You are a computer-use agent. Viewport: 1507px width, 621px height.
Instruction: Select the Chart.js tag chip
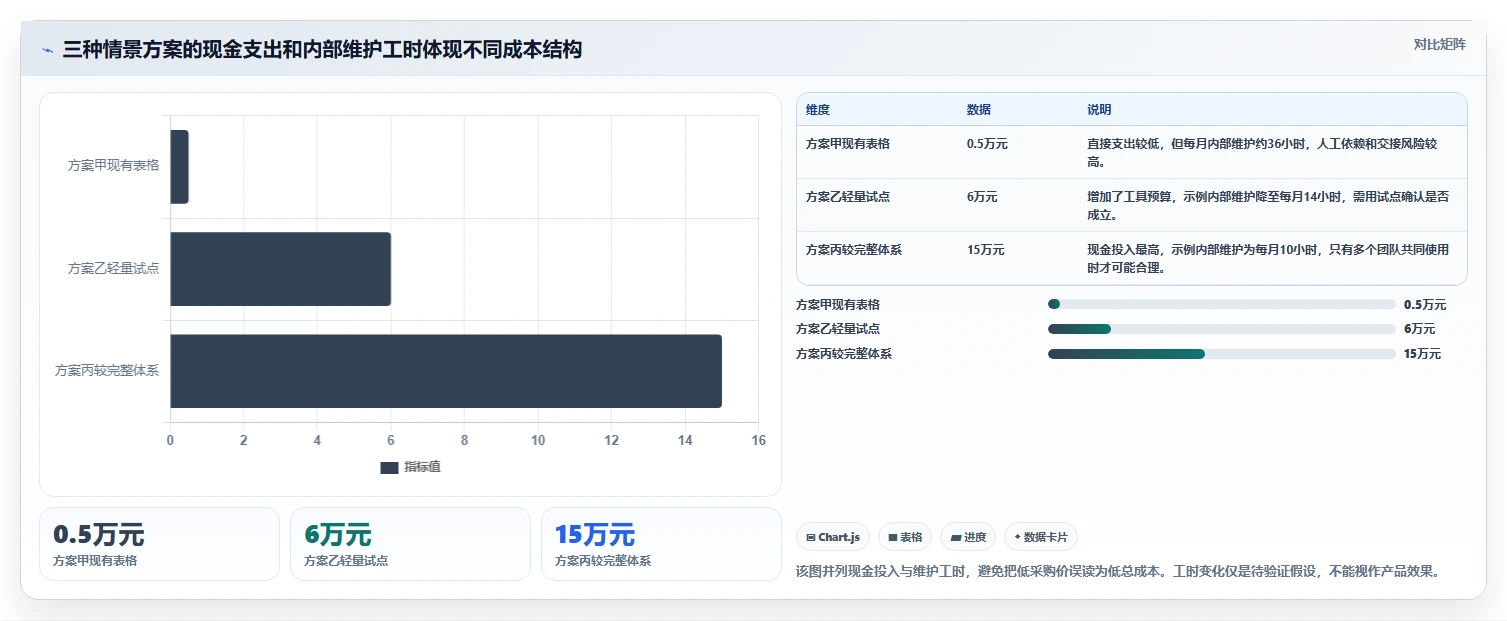pyautogui.click(x=833, y=537)
